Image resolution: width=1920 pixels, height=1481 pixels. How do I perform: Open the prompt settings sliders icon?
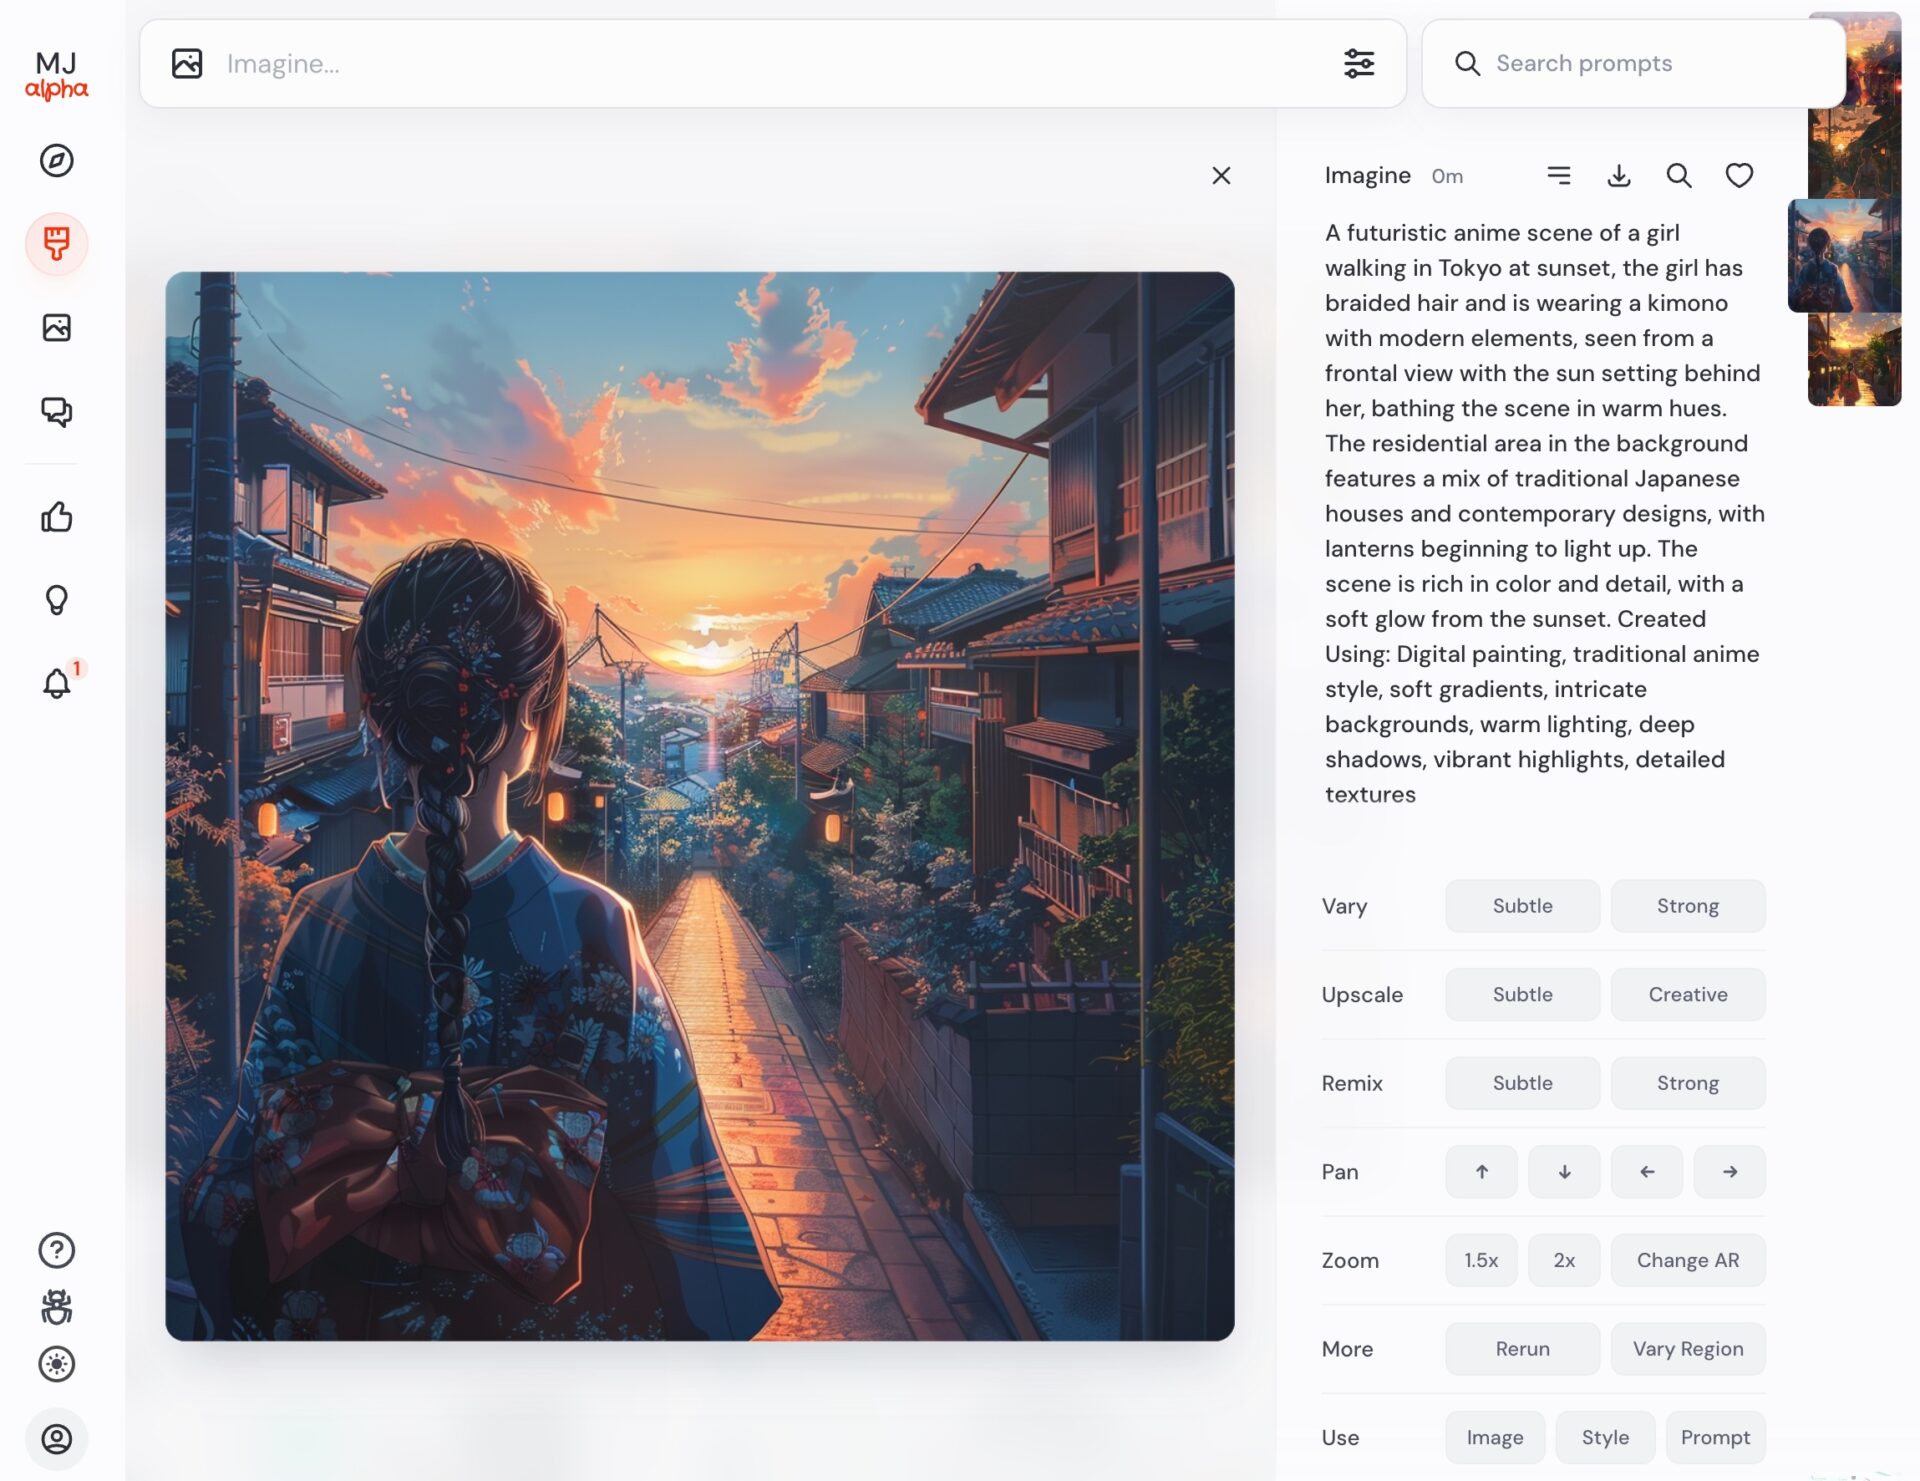tap(1359, 64)
